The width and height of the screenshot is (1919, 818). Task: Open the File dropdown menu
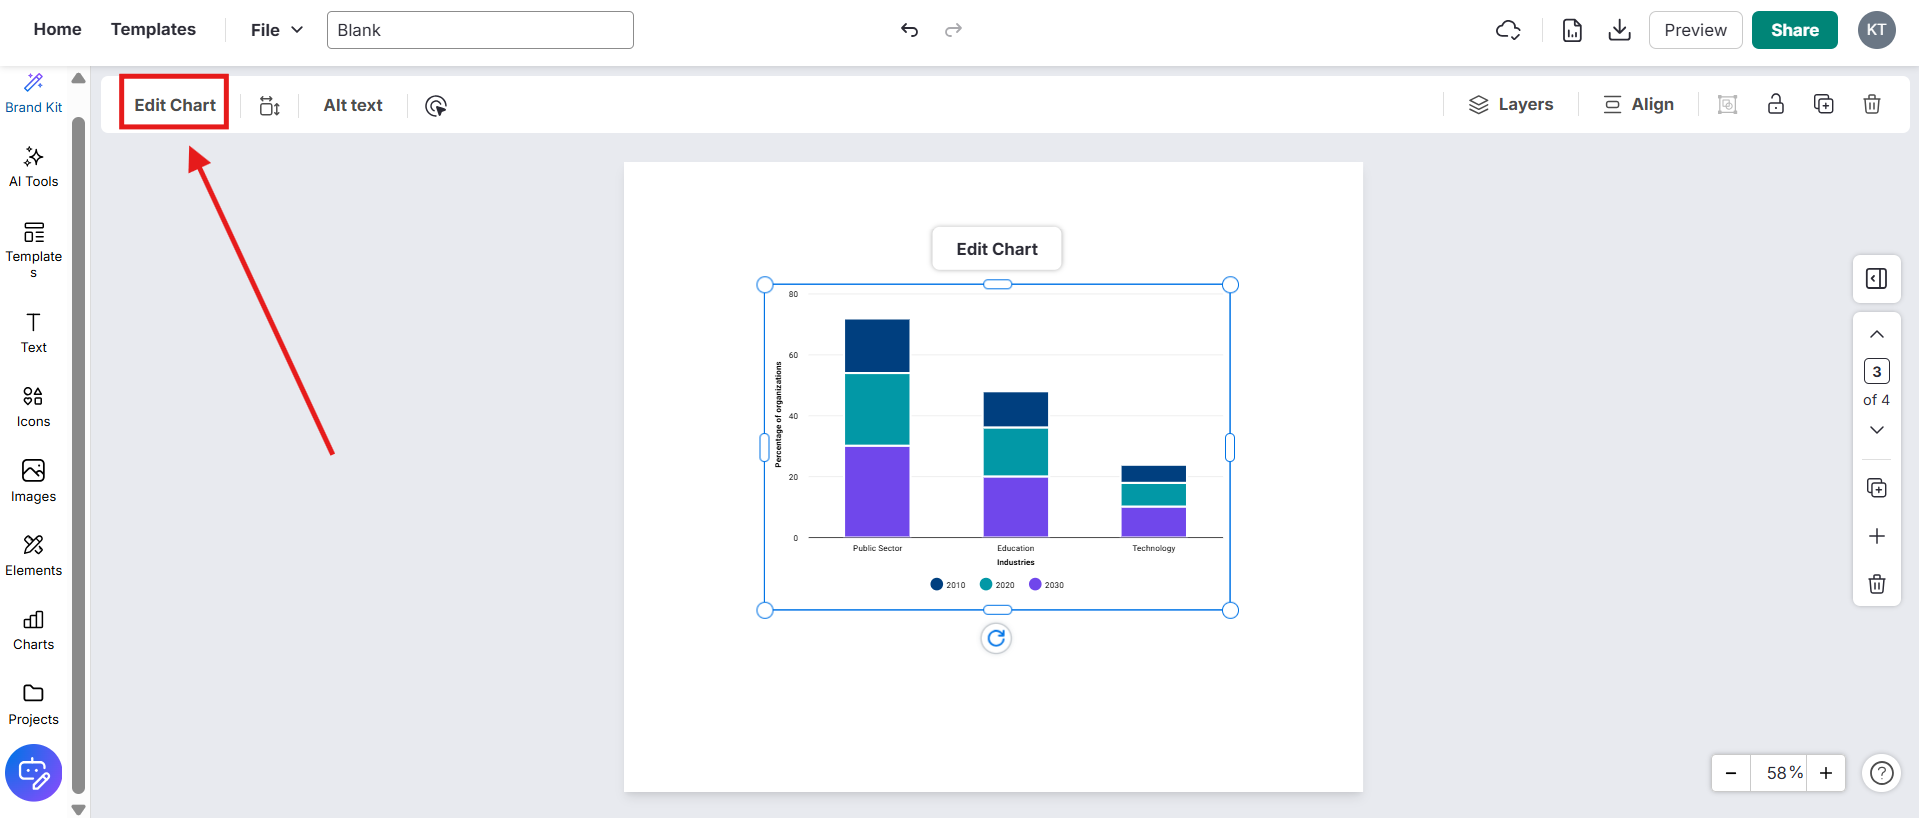pyautogui.click(x=276, y=30)
